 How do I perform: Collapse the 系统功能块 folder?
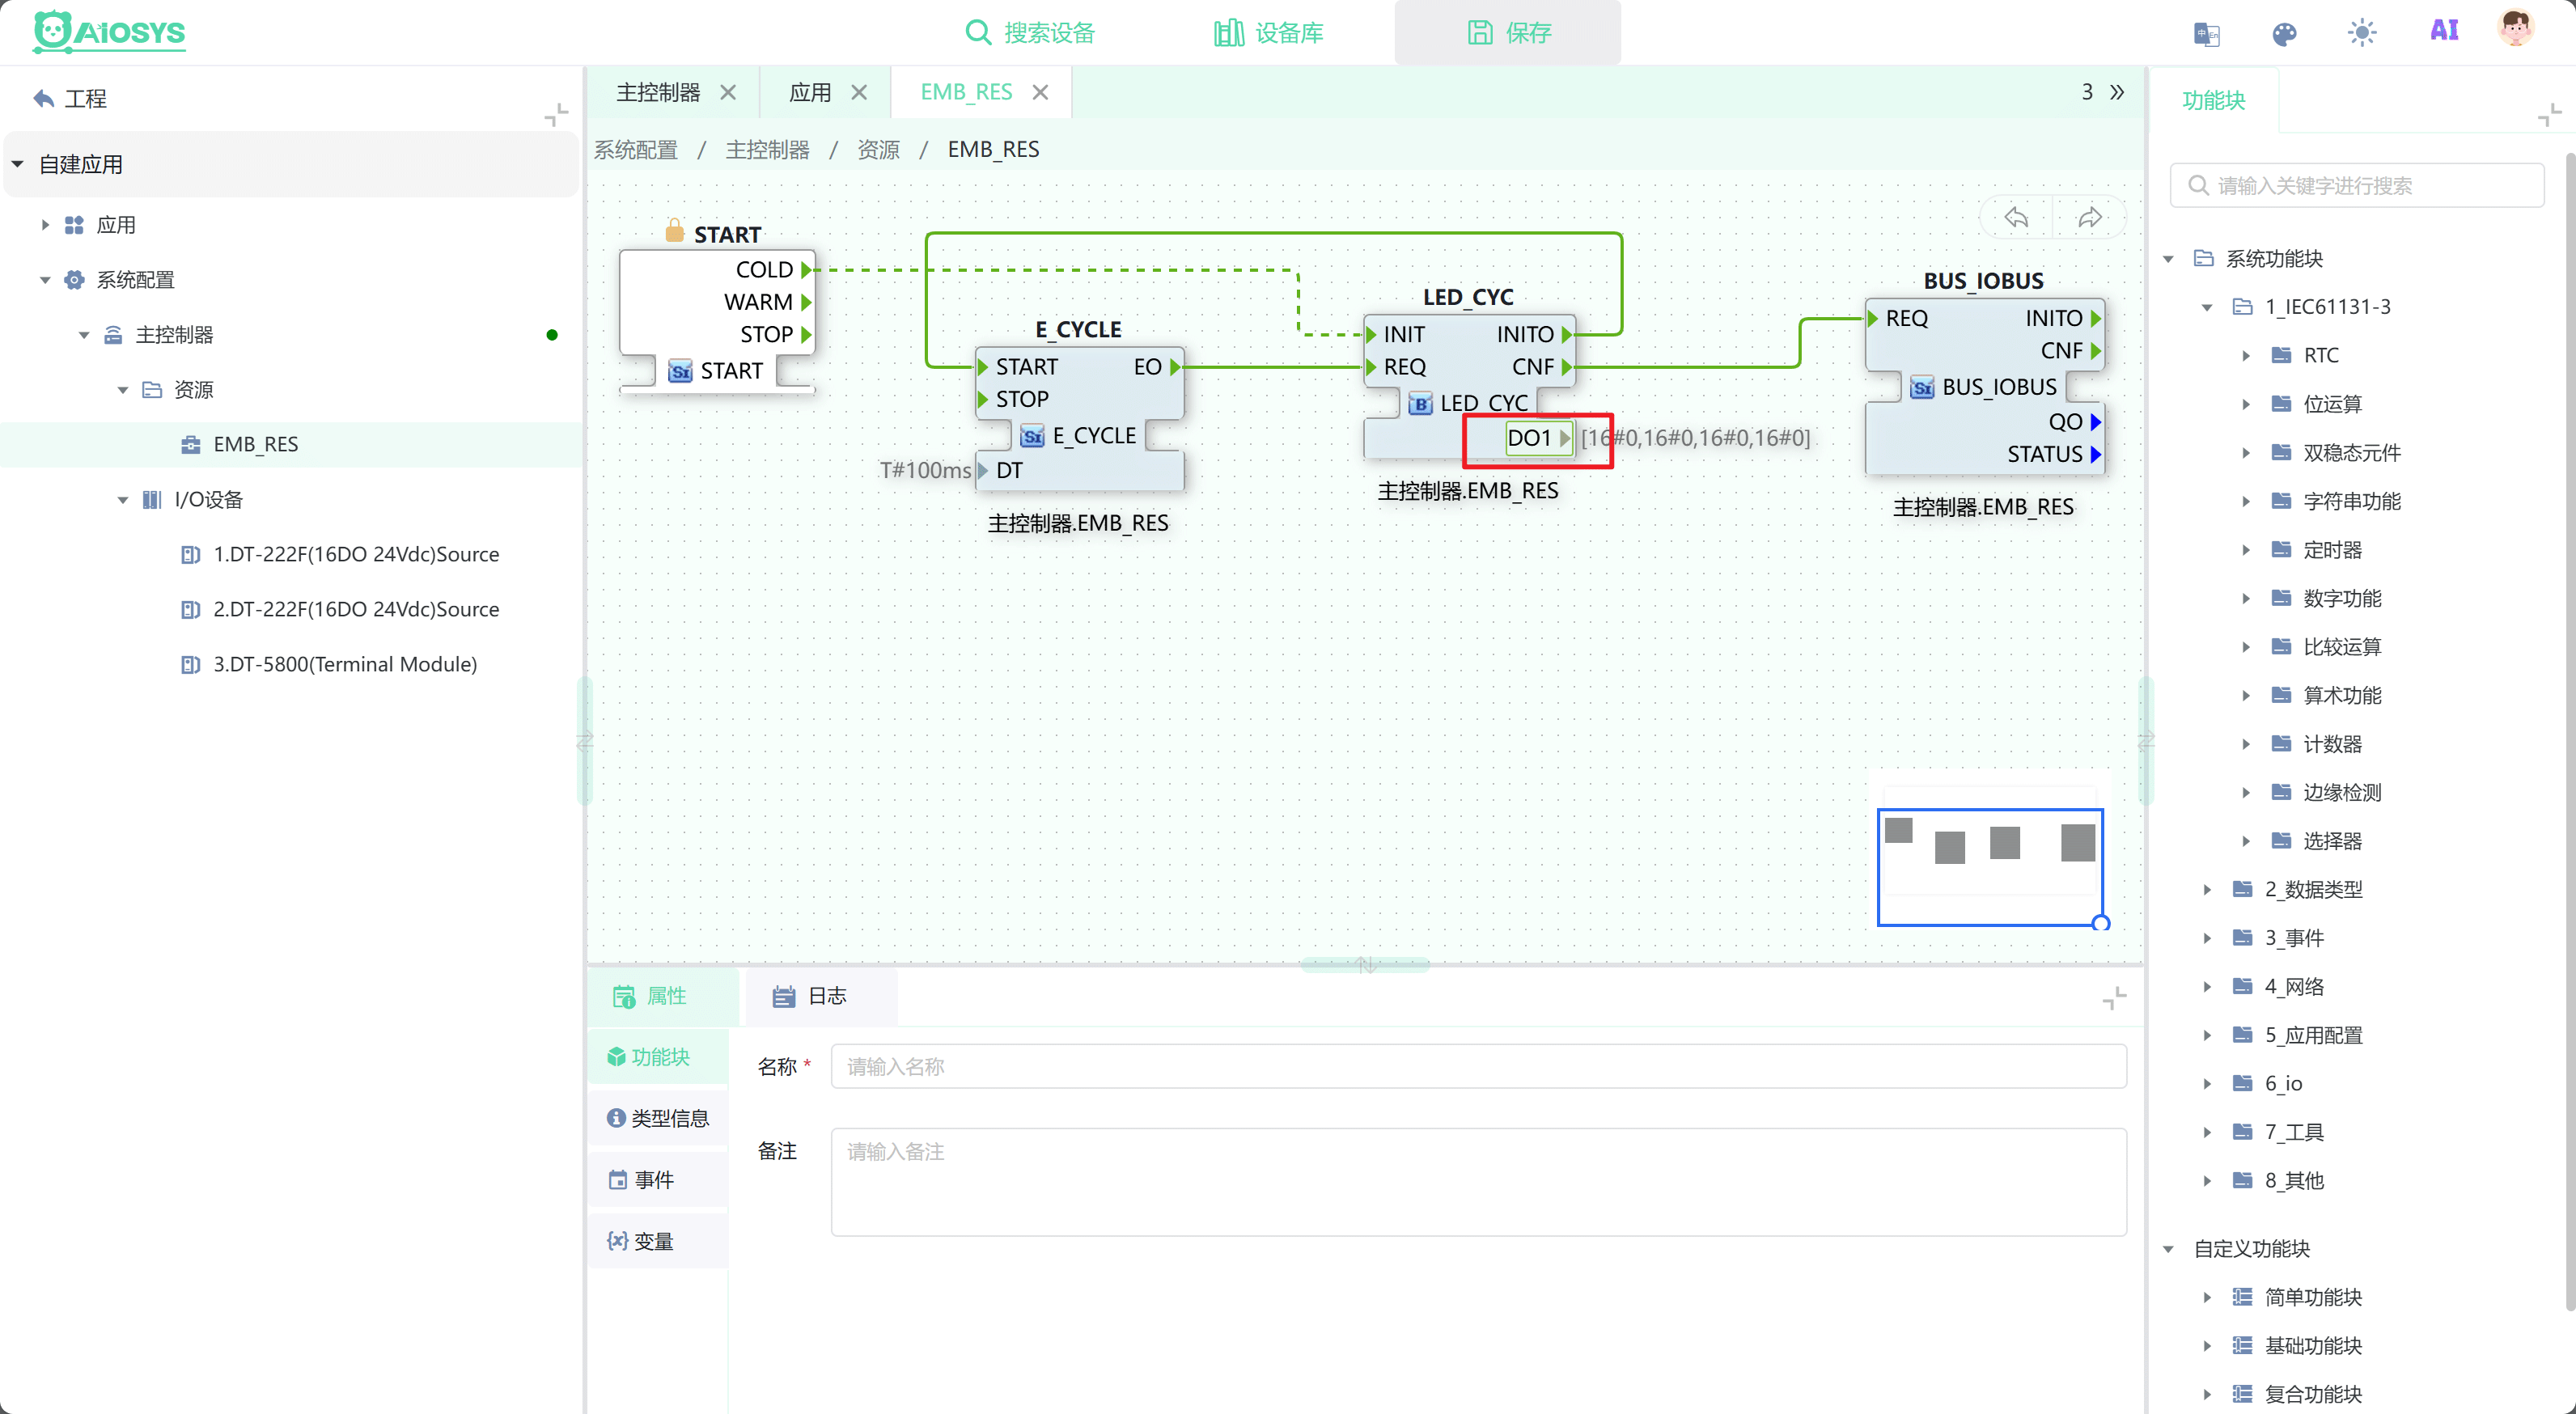[2168, 259]
